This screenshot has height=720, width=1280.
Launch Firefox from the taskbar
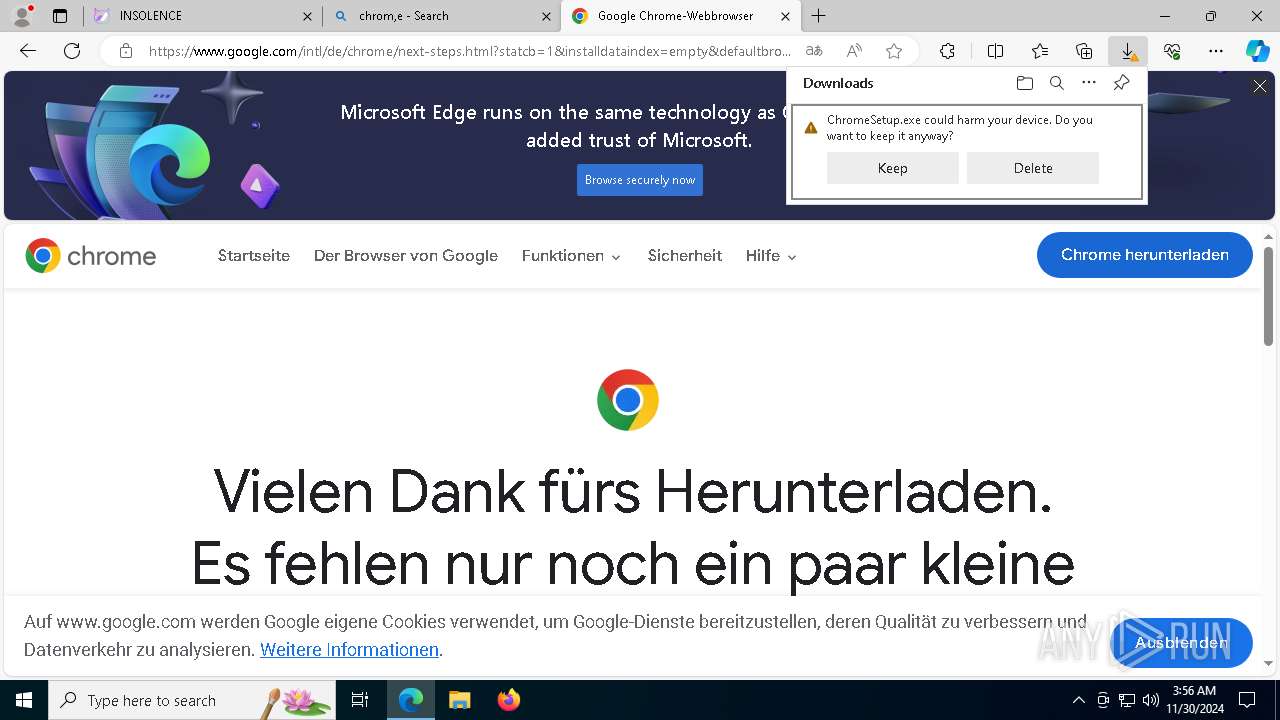(508, 700)
